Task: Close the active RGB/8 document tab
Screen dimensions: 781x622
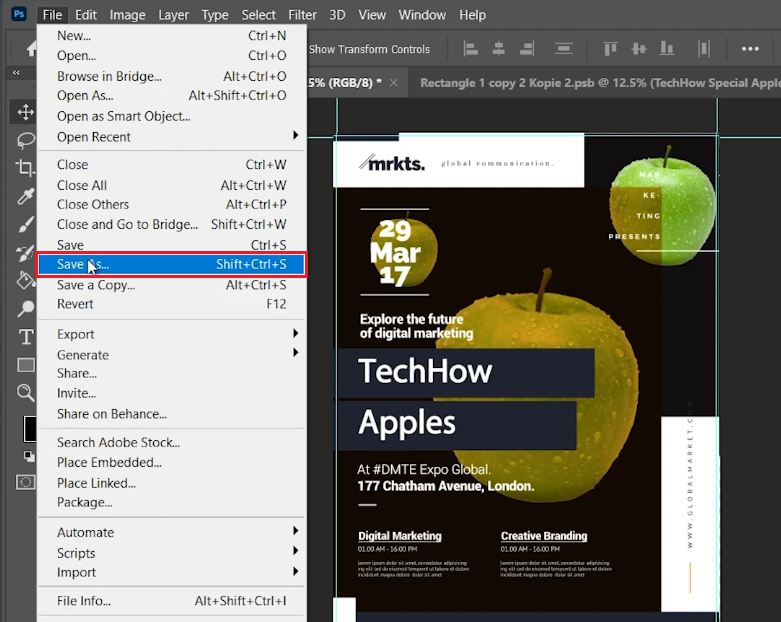Action: (x=394, y=83)
